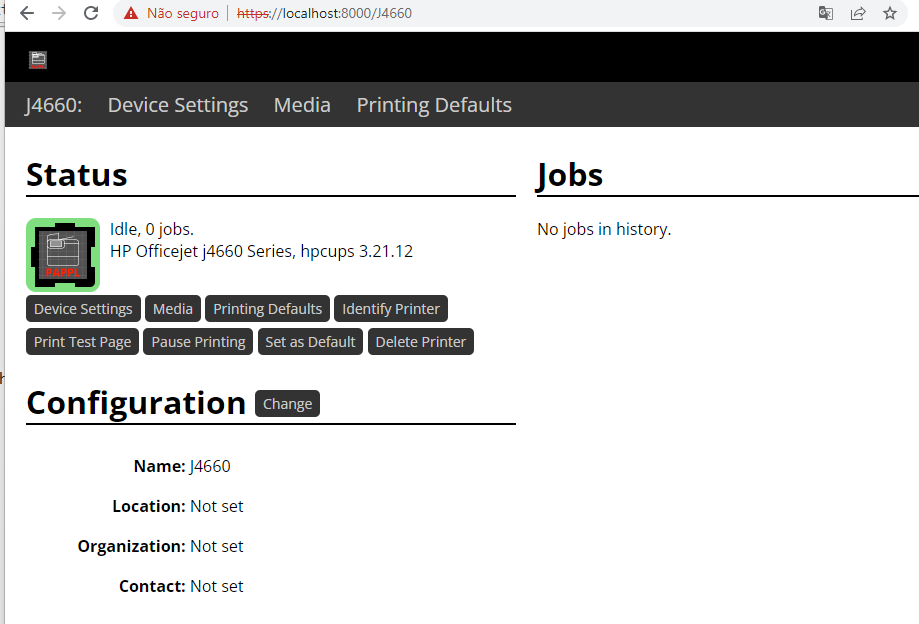Viewport: 919px width, 624px height.
Task: Click the 'Contact:' field label
Action: pos(152,586)
